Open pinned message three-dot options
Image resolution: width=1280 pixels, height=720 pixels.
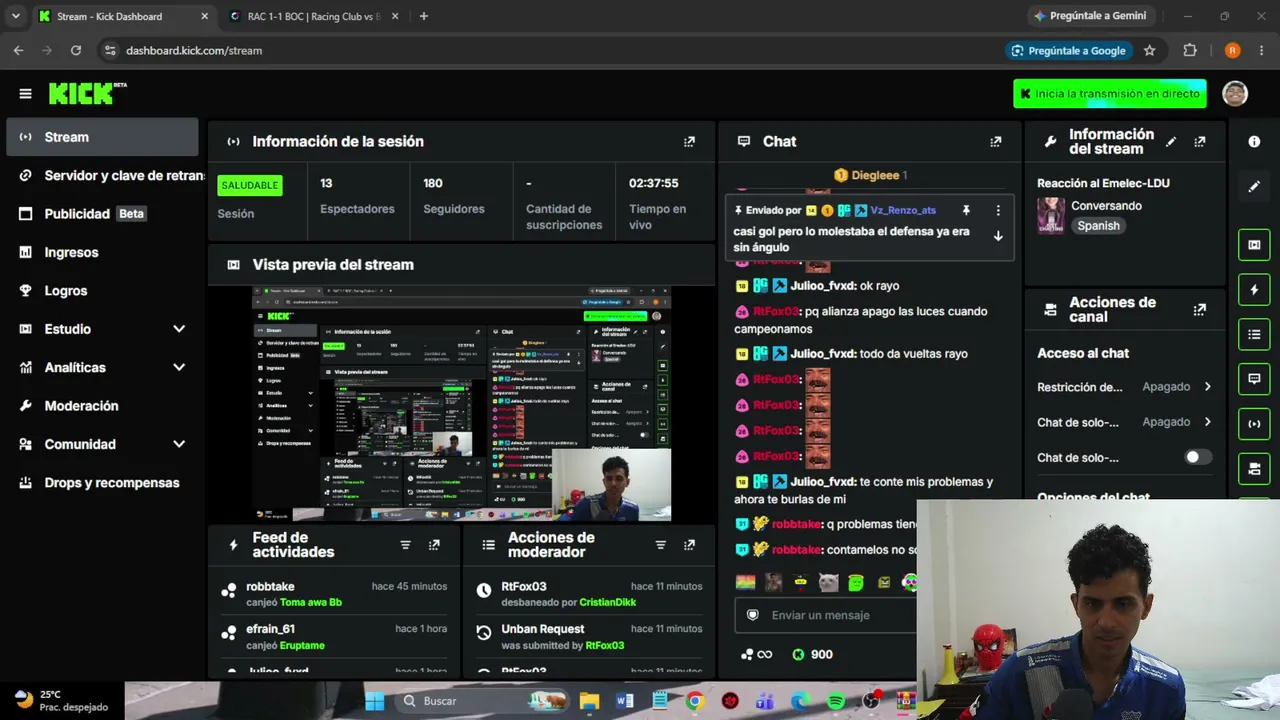click(x=997, y=211)
